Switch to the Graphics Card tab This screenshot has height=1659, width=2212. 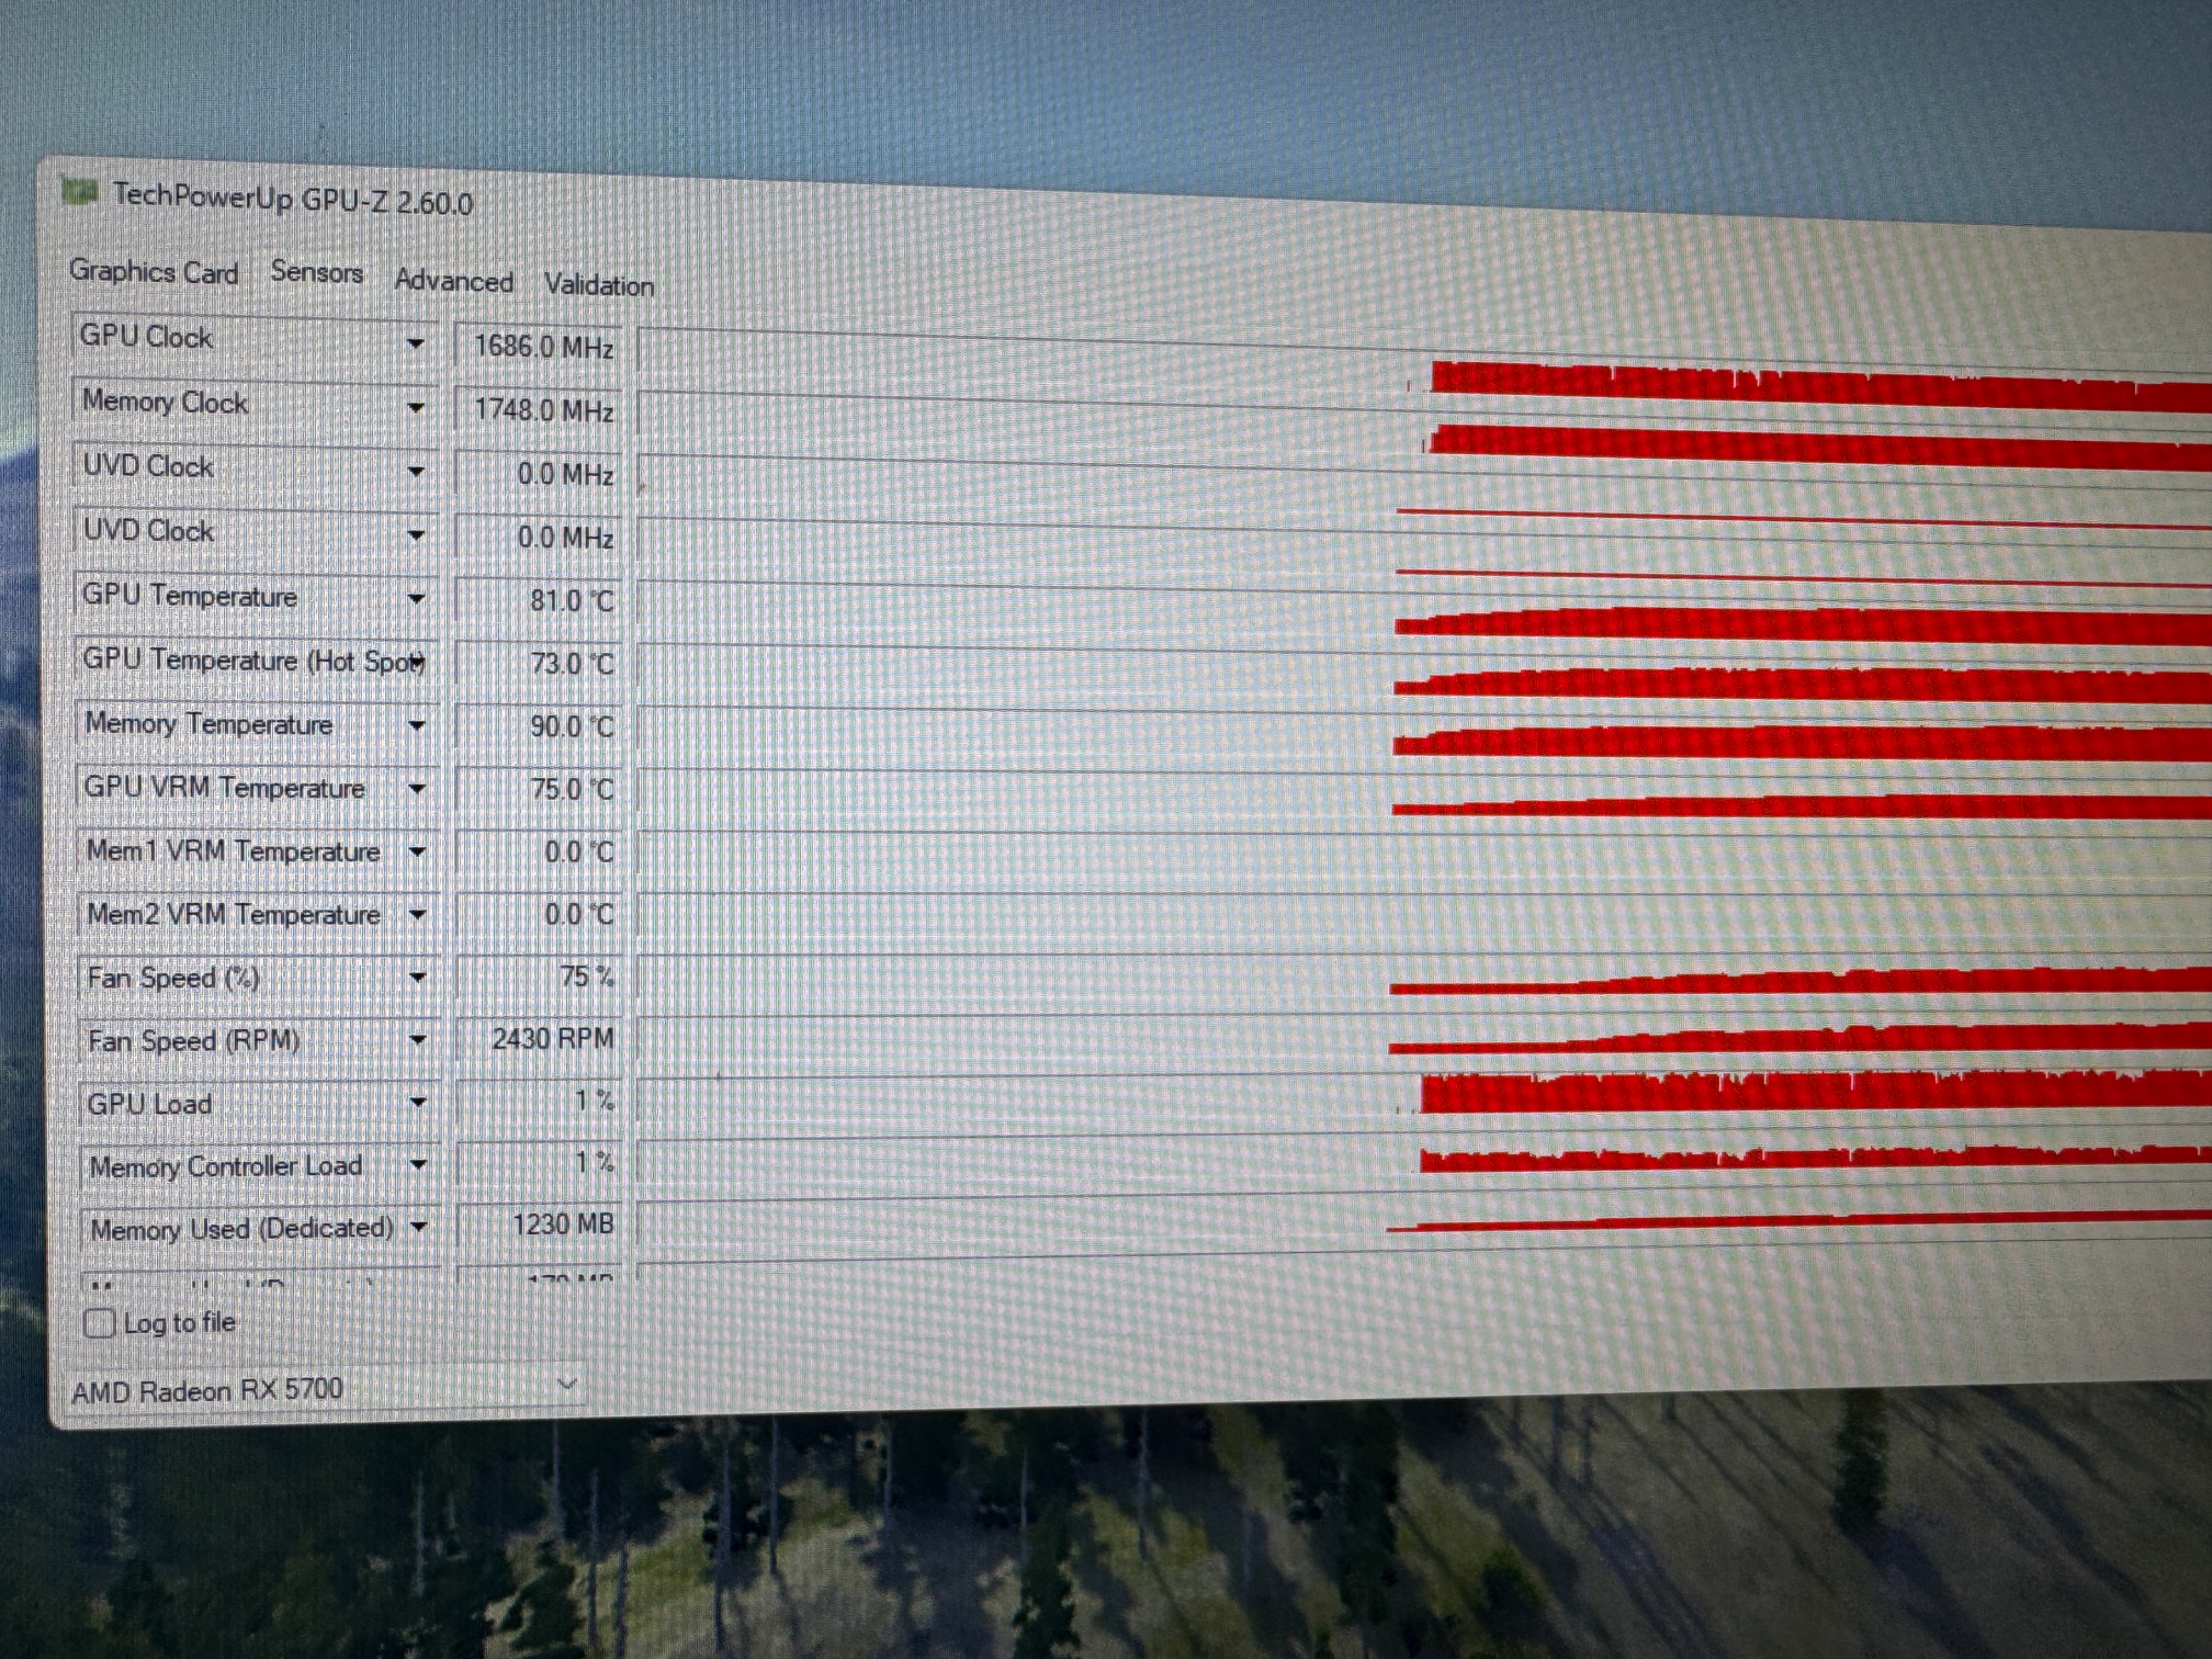click(154, 272)
